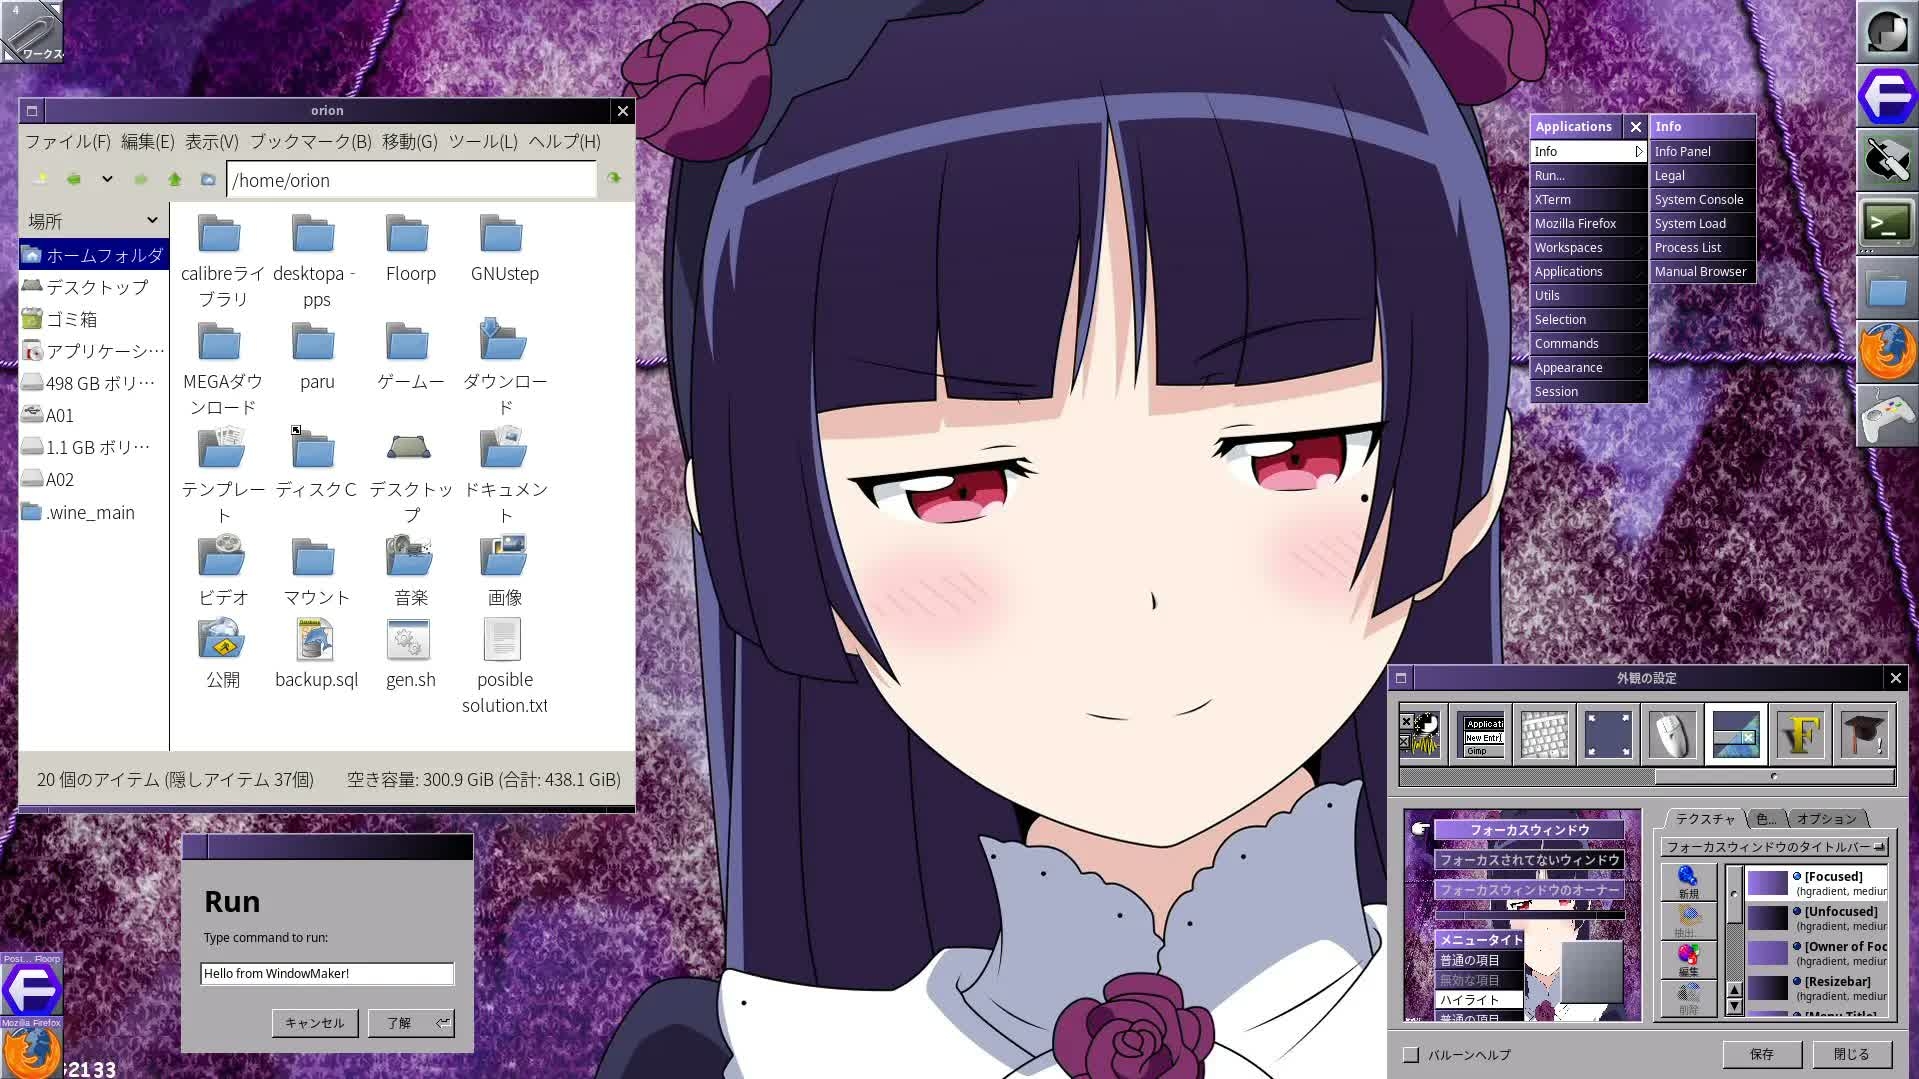Viewport: 1919px width, 1079px height.
Task: Select the backup.sql file icon
Action: [315, 640]
